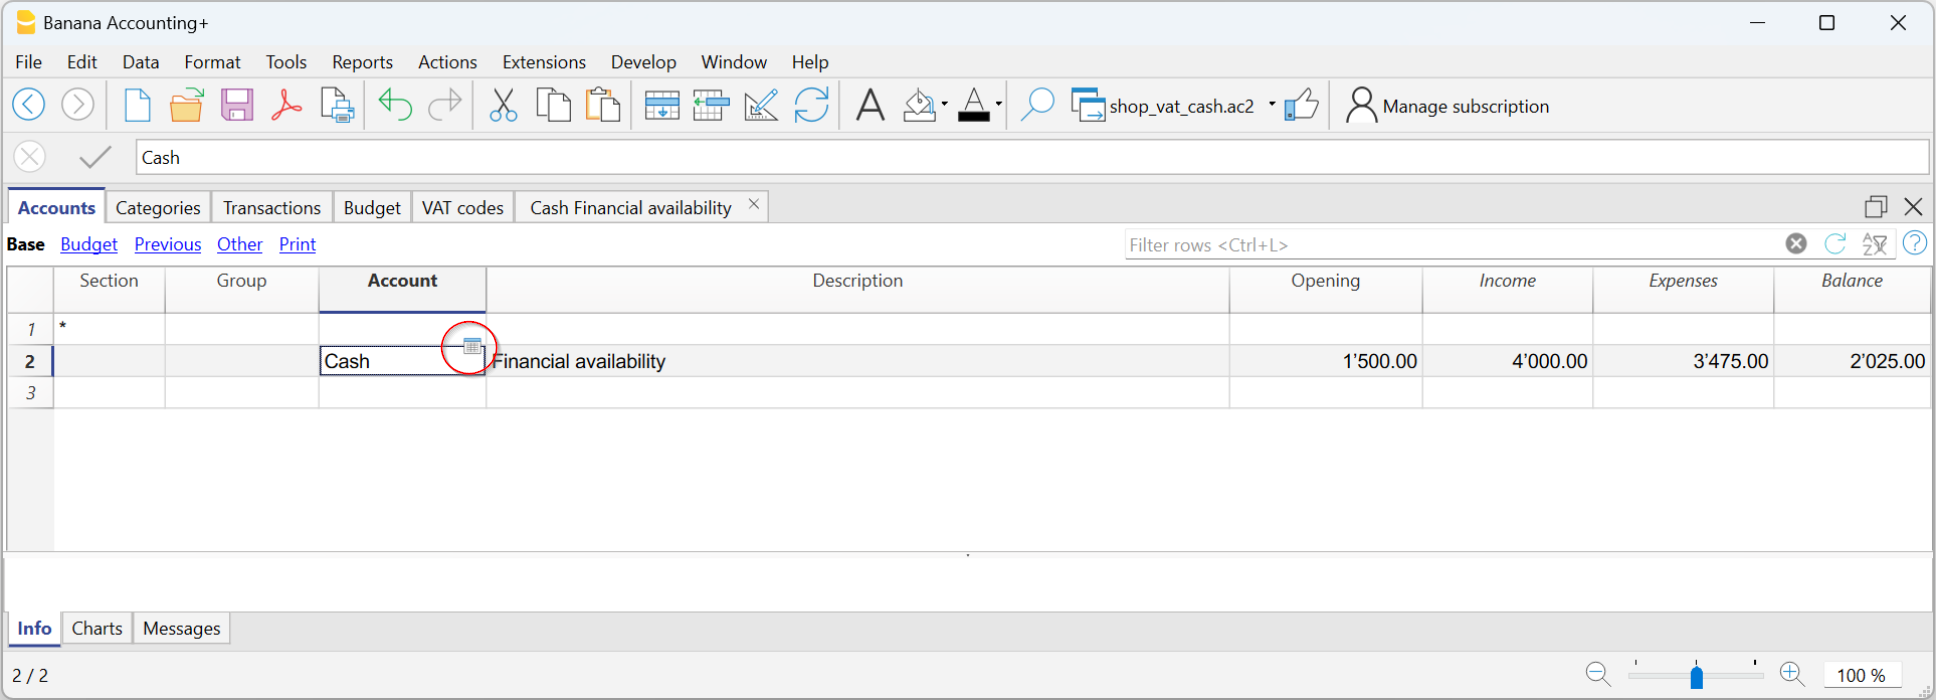
Task: Close the Cash Financial availability tab
Action: [754, 204]
